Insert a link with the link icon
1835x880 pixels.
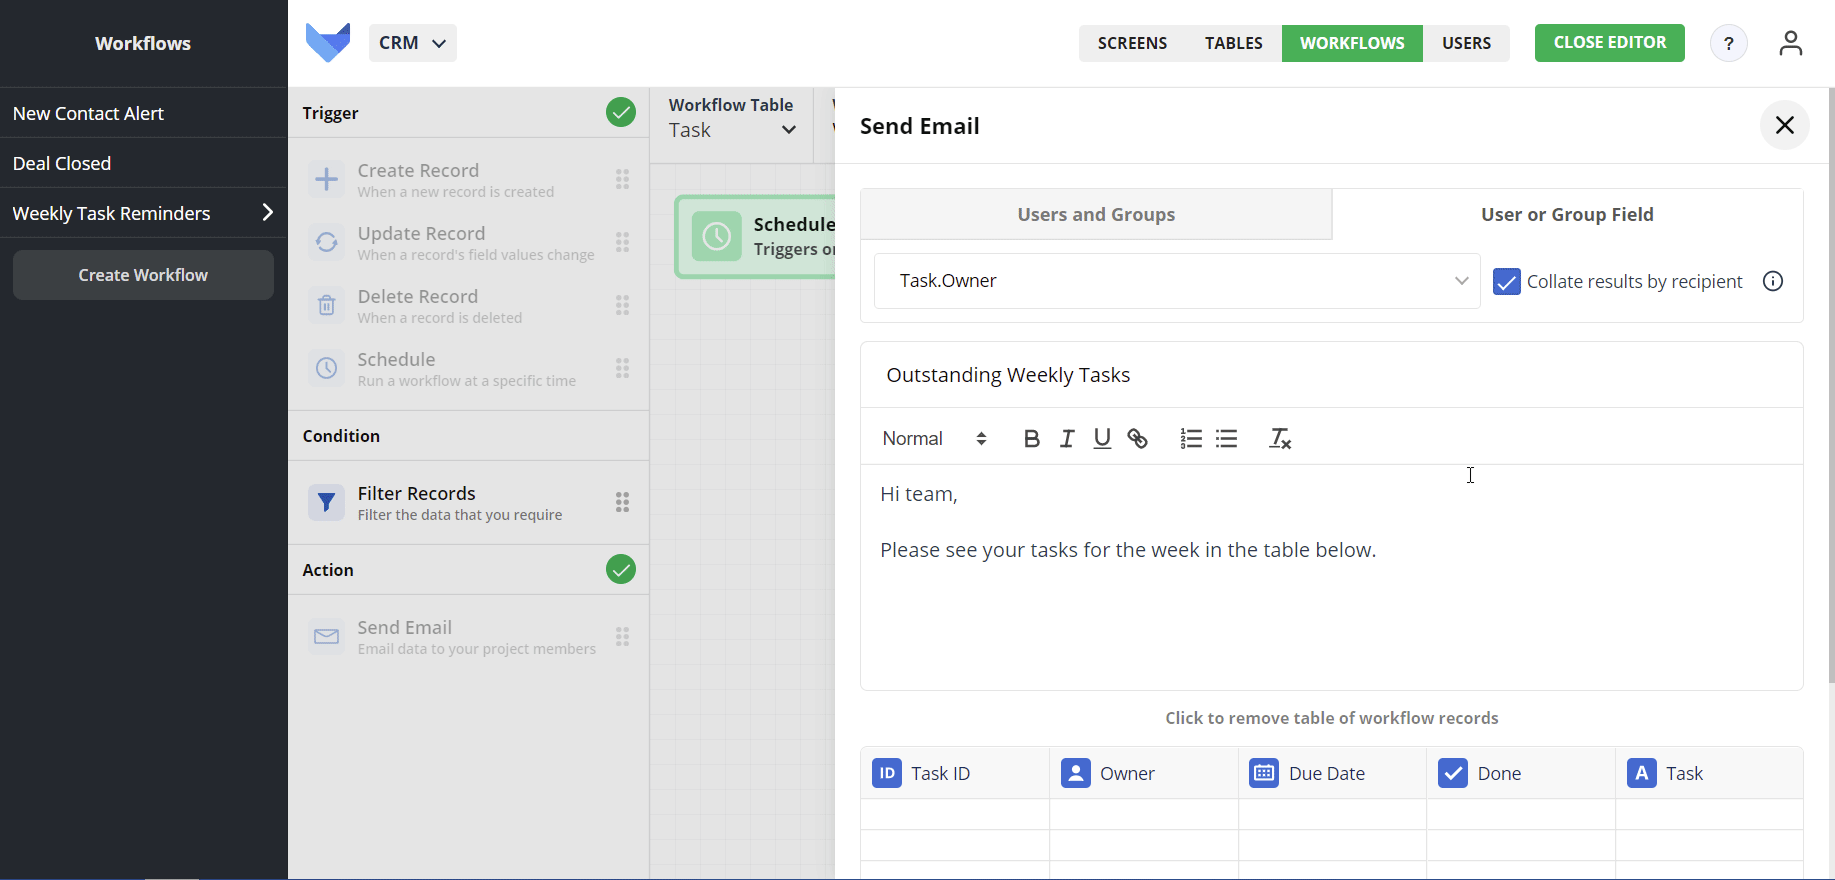tap(1137, 439)
